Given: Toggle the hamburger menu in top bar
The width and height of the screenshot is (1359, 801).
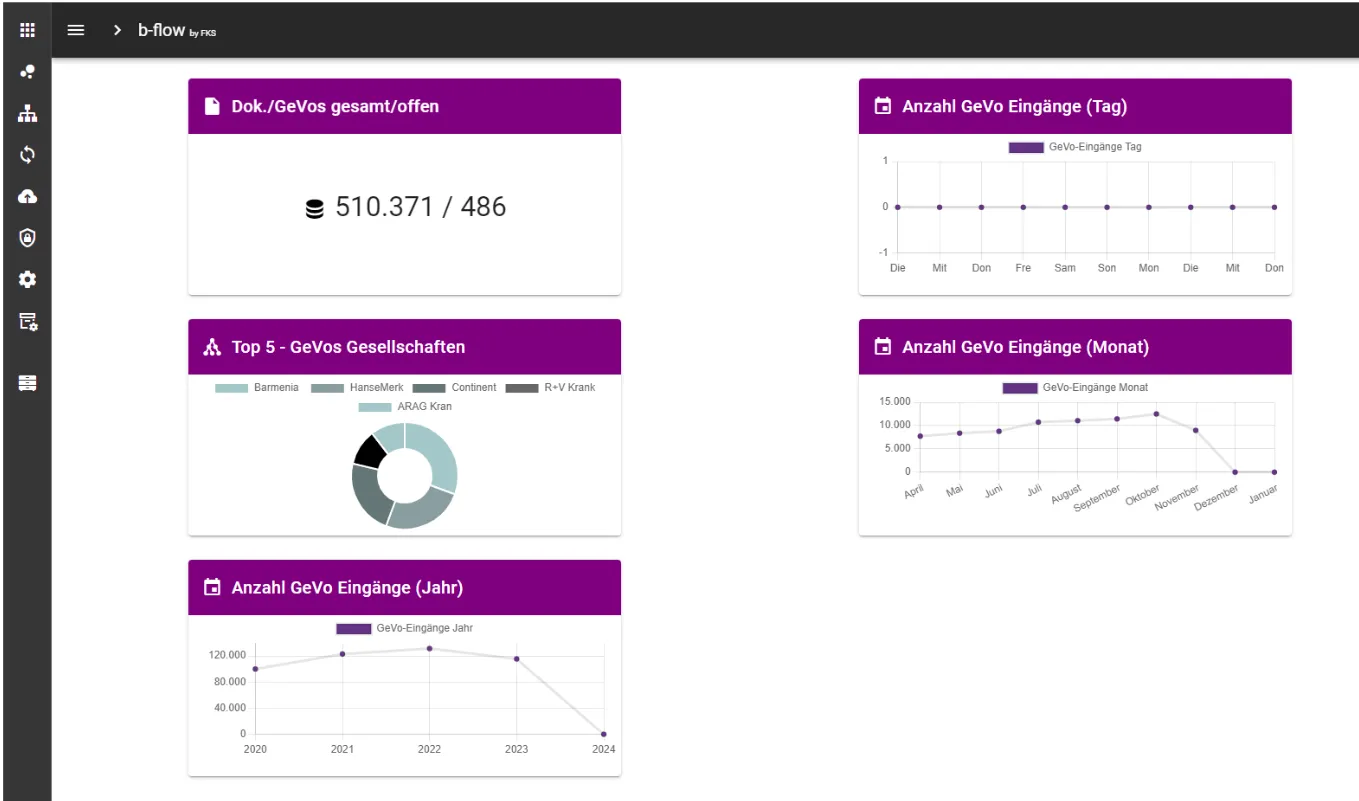Looking at the screenshot, I should click(x=76, y=30).
